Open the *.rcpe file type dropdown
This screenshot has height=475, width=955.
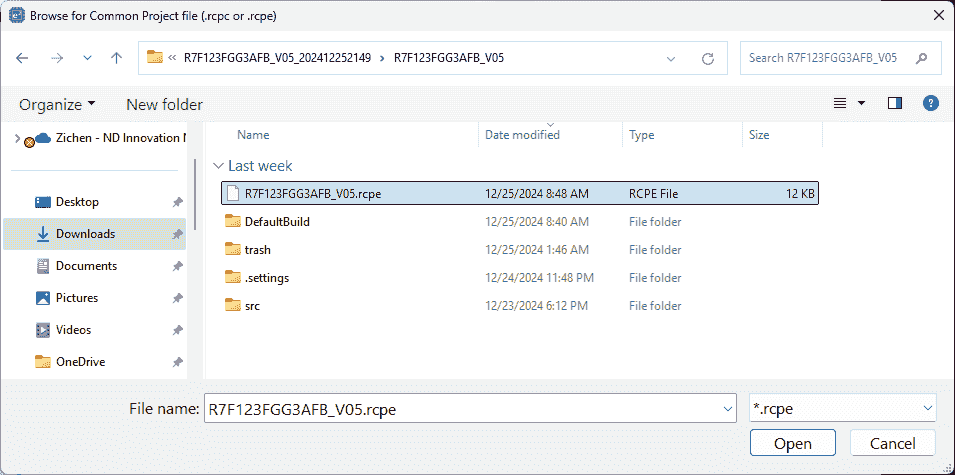927,408
